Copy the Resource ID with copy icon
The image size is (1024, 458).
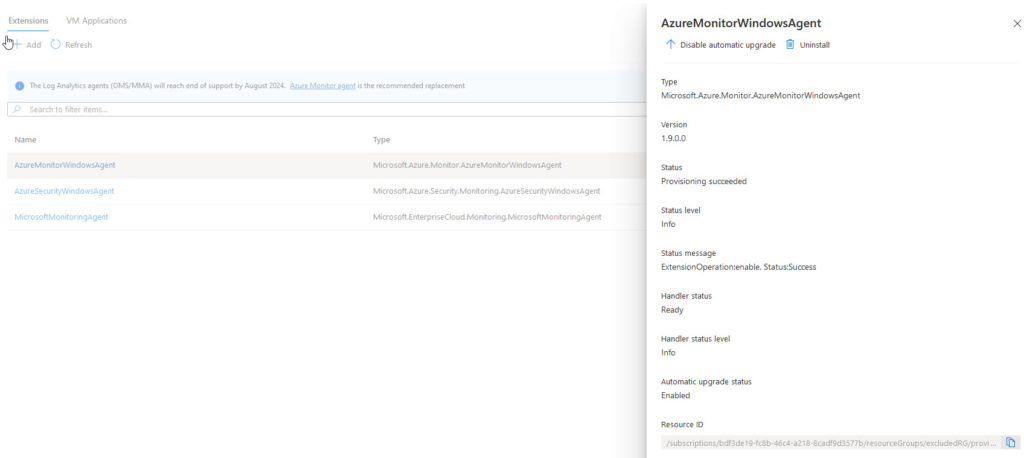coord(1010,443)
